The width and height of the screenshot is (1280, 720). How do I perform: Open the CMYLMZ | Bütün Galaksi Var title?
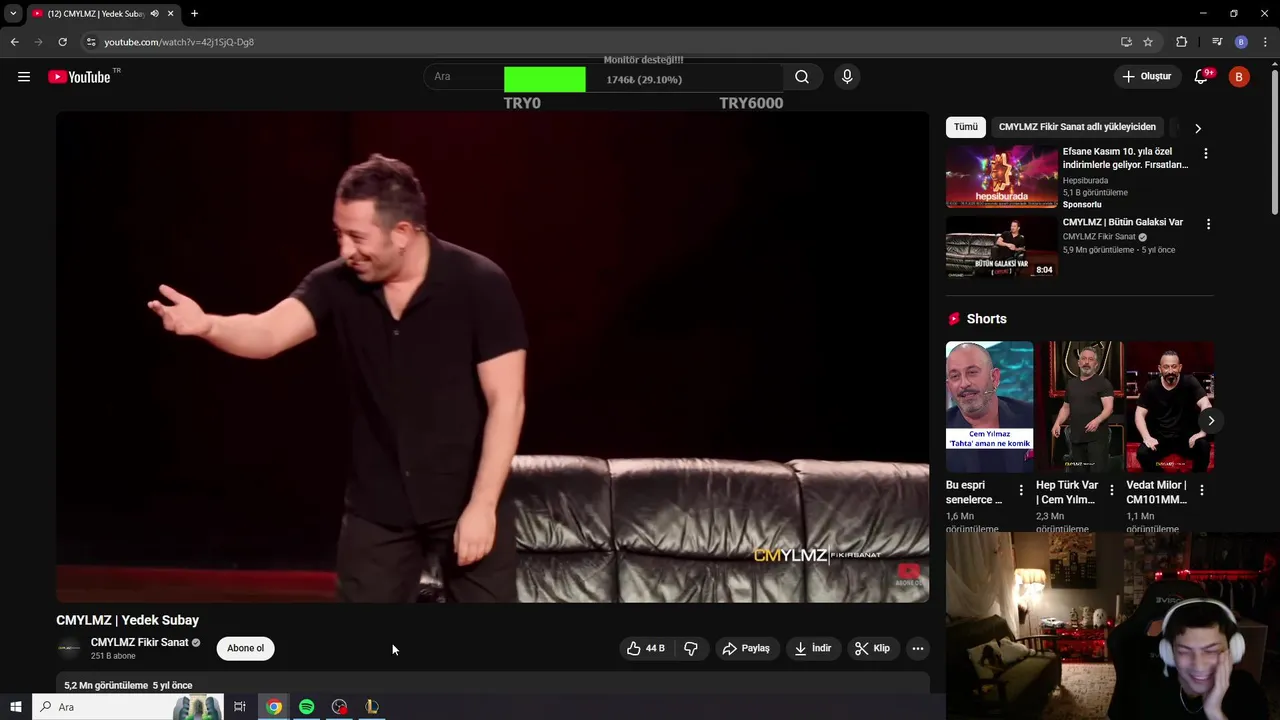pyautogui.click(x=1123, y=222)
